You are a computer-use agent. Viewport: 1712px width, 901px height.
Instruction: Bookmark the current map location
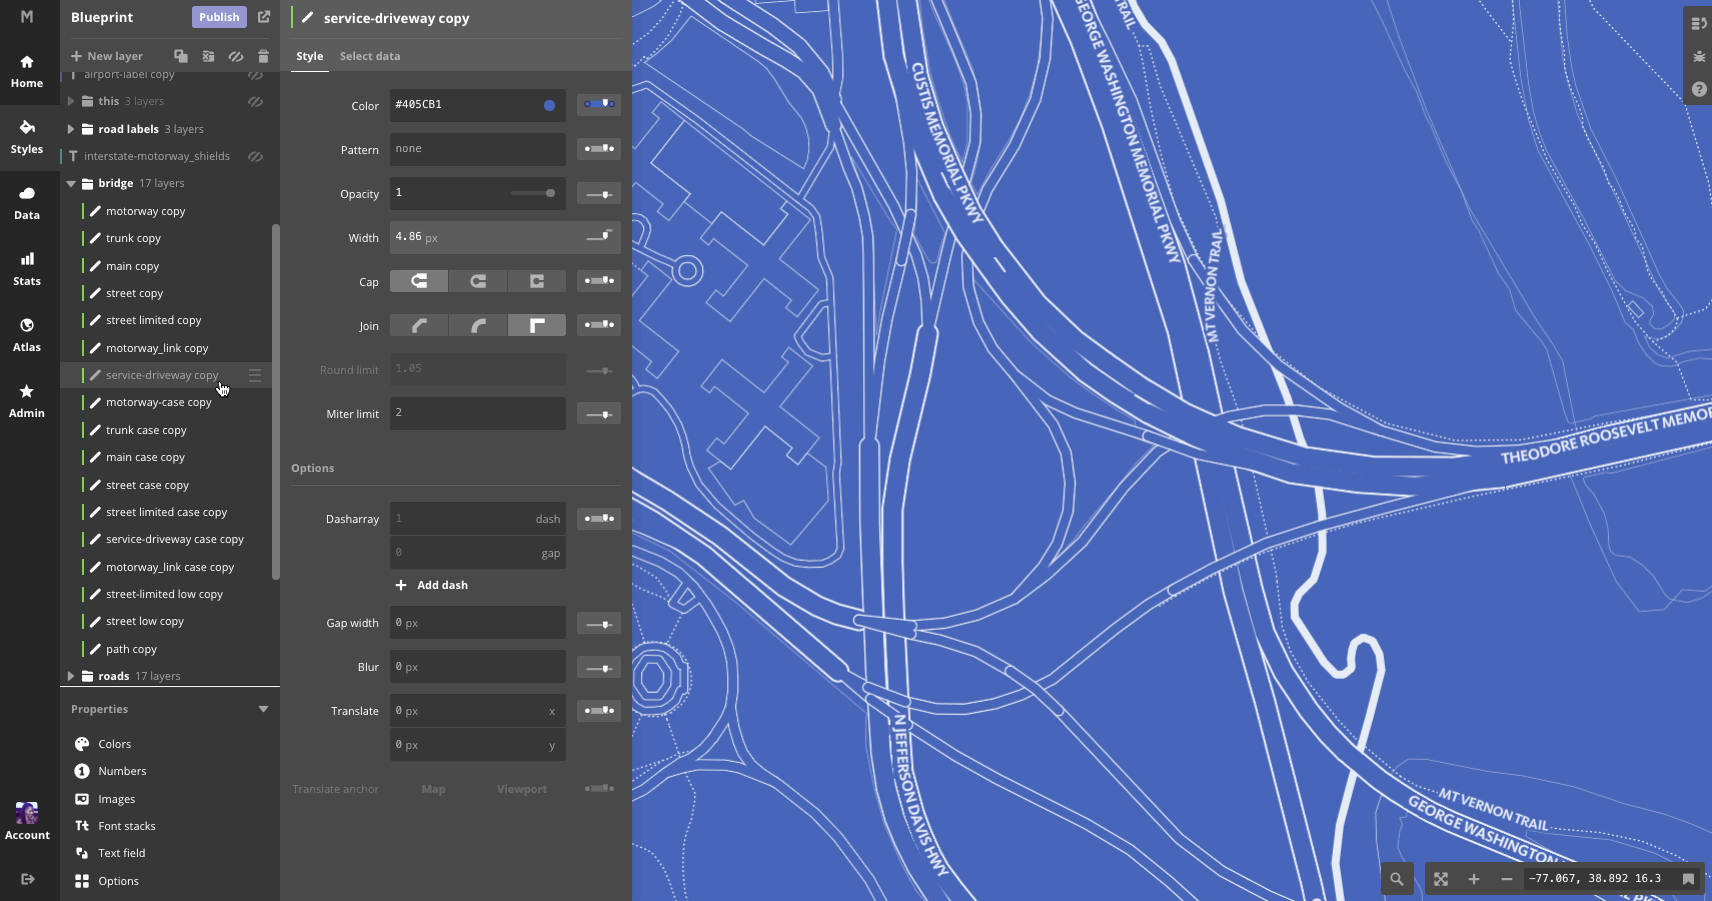(1688, 879)
